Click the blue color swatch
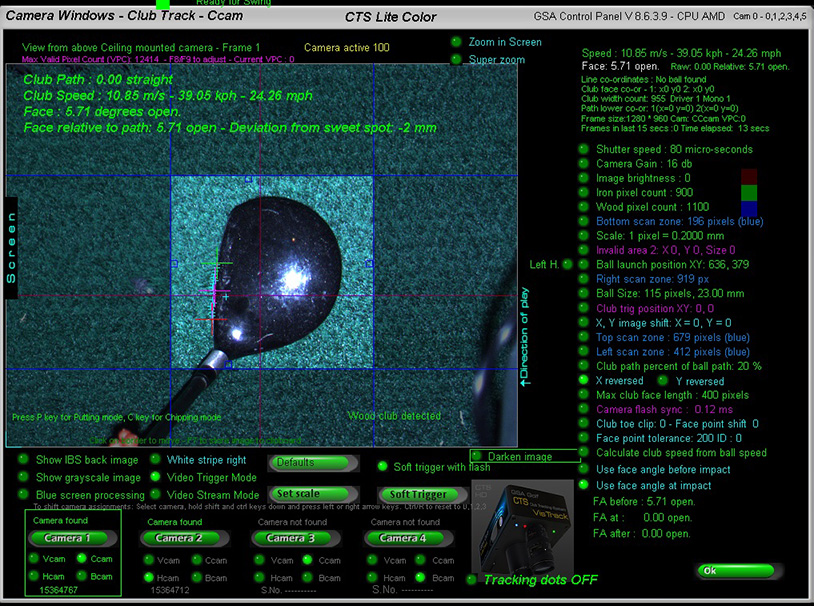The width and height of the screenshot is (814, 606). click(749, 208)
